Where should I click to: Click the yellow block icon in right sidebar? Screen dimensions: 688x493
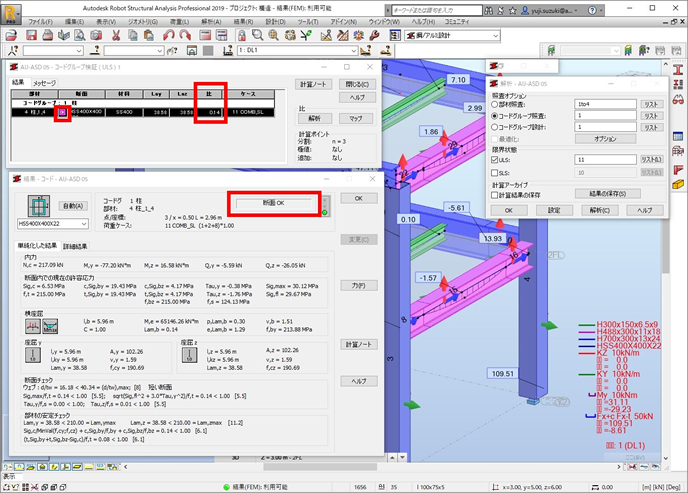click(x=678, y=185)
